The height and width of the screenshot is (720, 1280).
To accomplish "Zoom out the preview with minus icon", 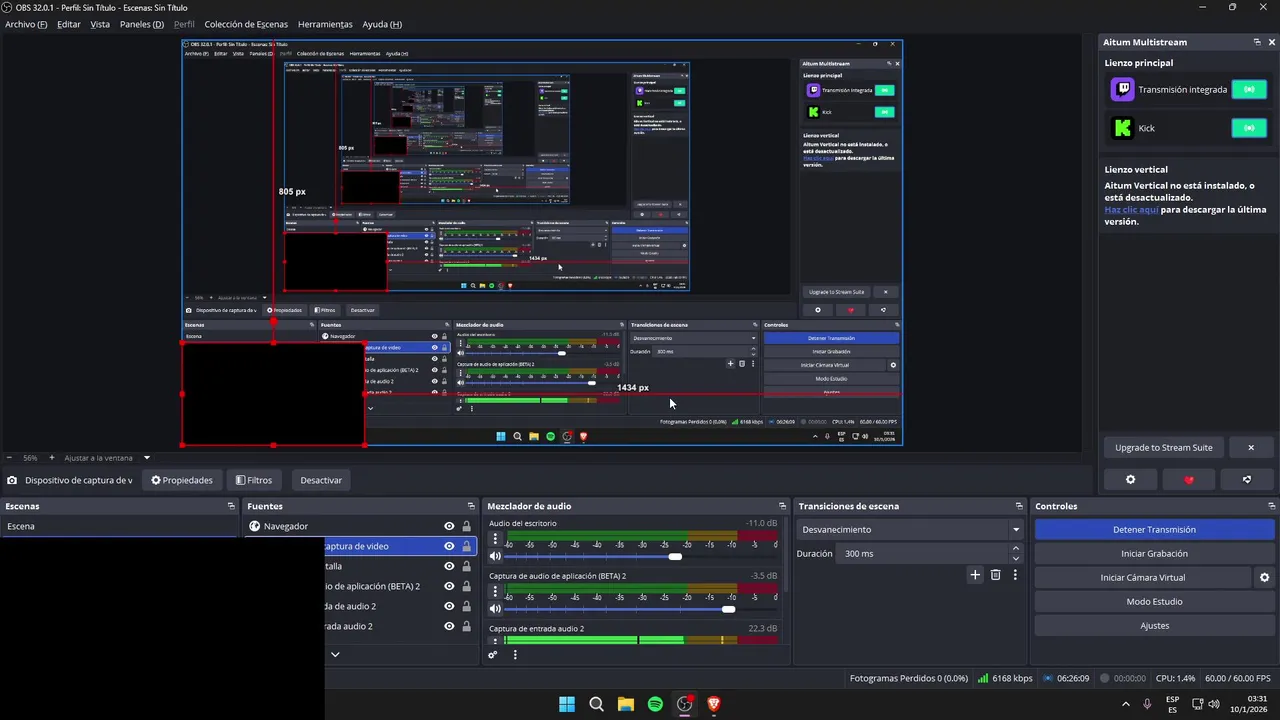I will [9, 458].
